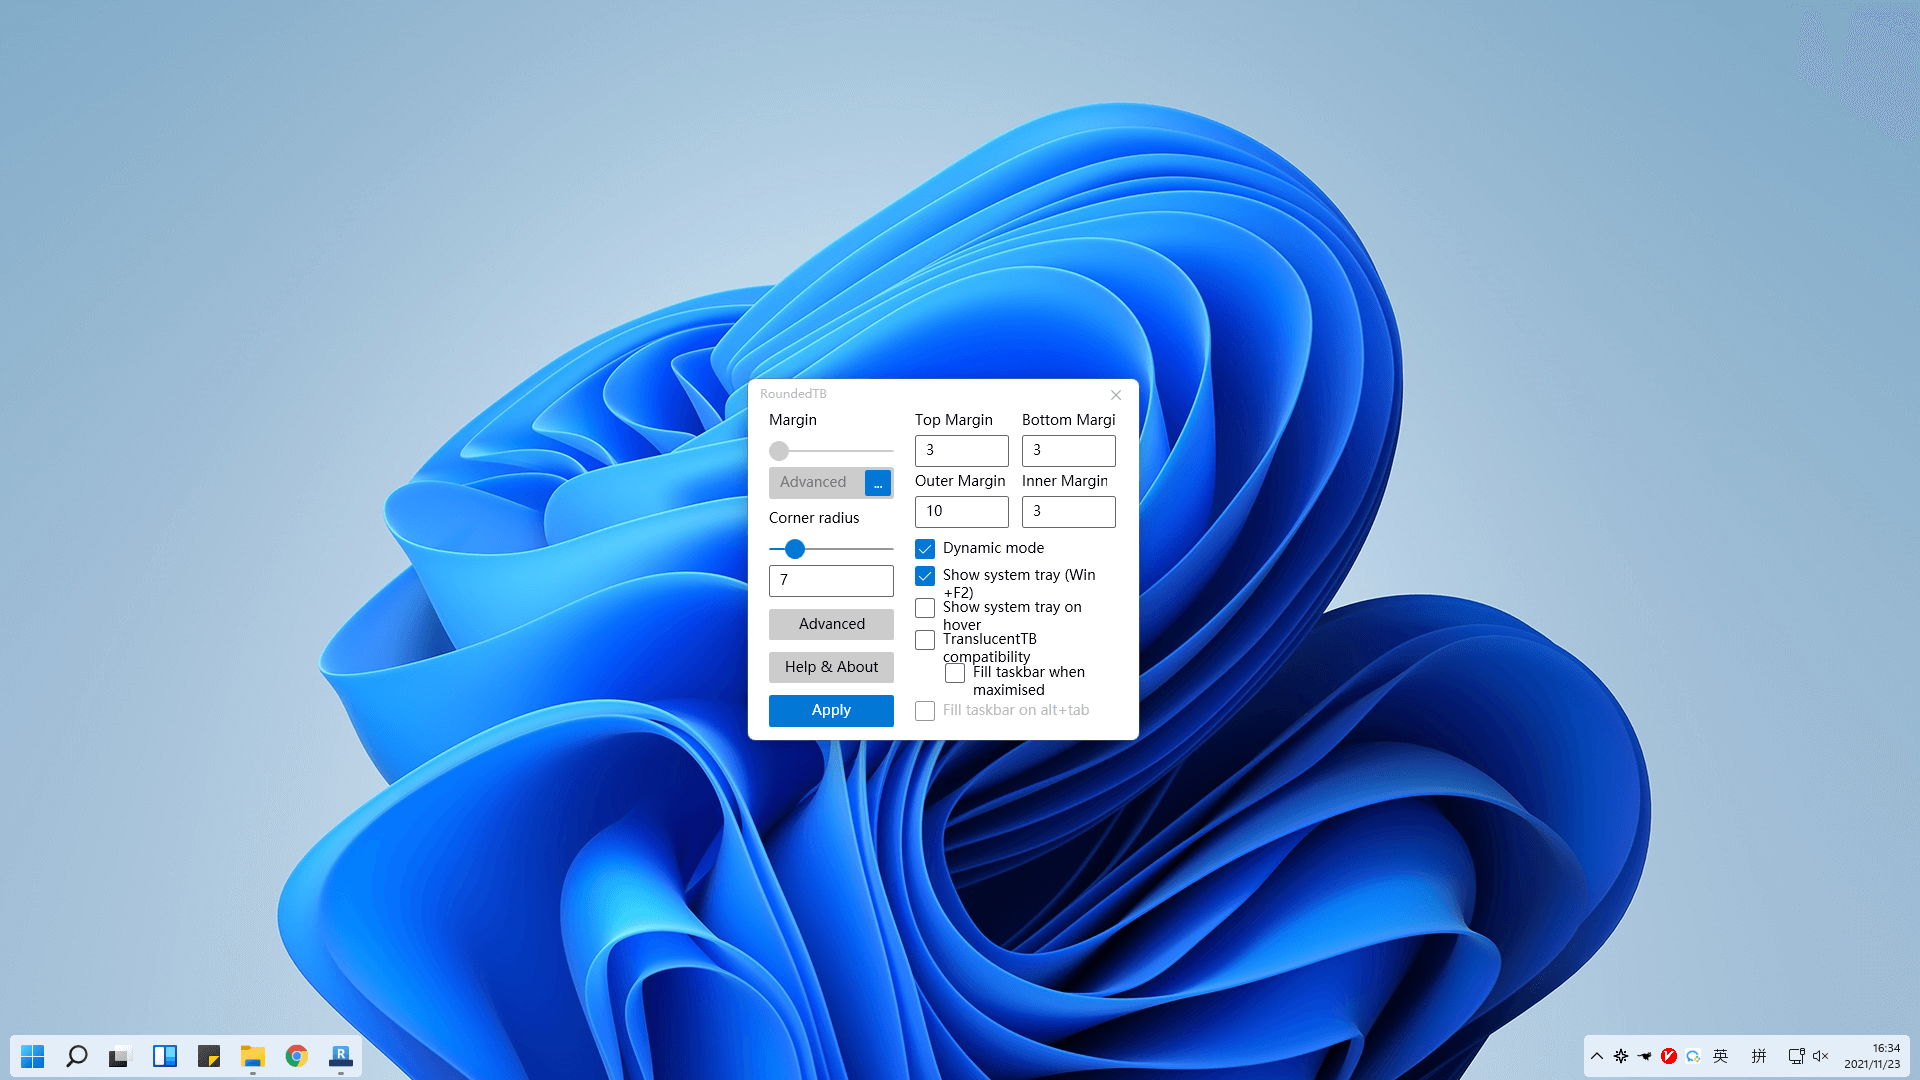The height and width of the screenshot is (1080, 1920).
Task: Open RoundedTB icon in taskbar
Action: (x=341, y=1056)
